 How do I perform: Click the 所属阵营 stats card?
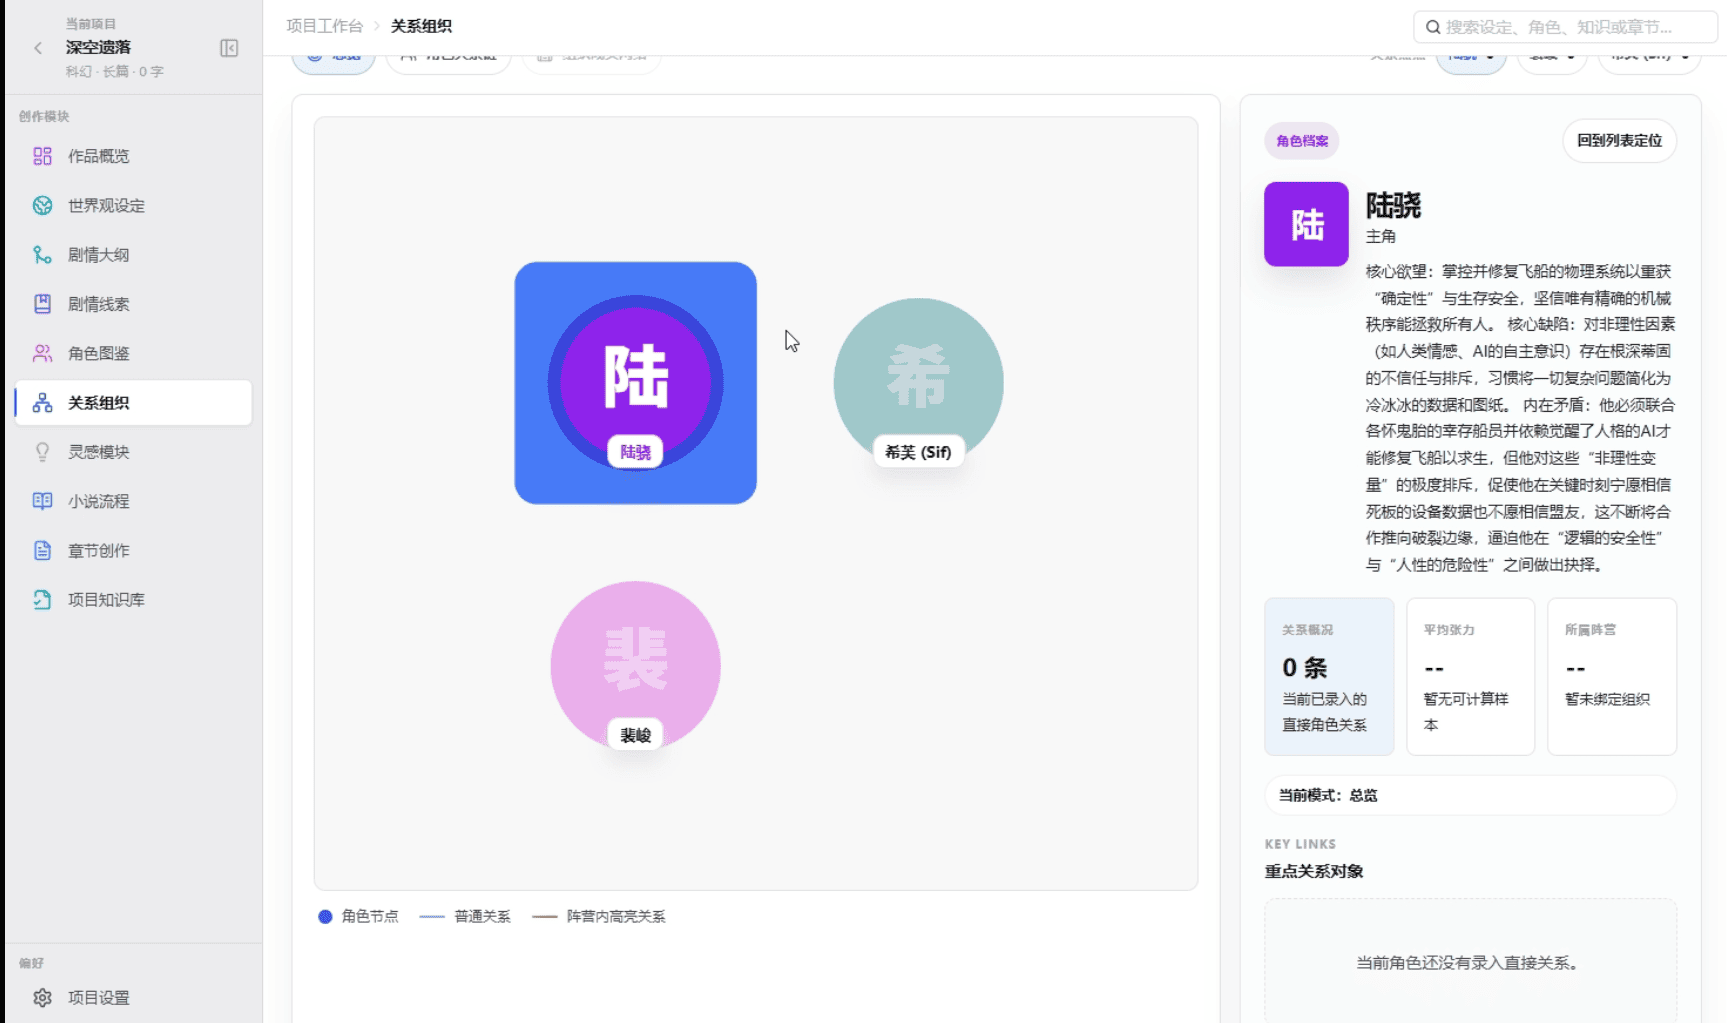(x=1612, y=677)
